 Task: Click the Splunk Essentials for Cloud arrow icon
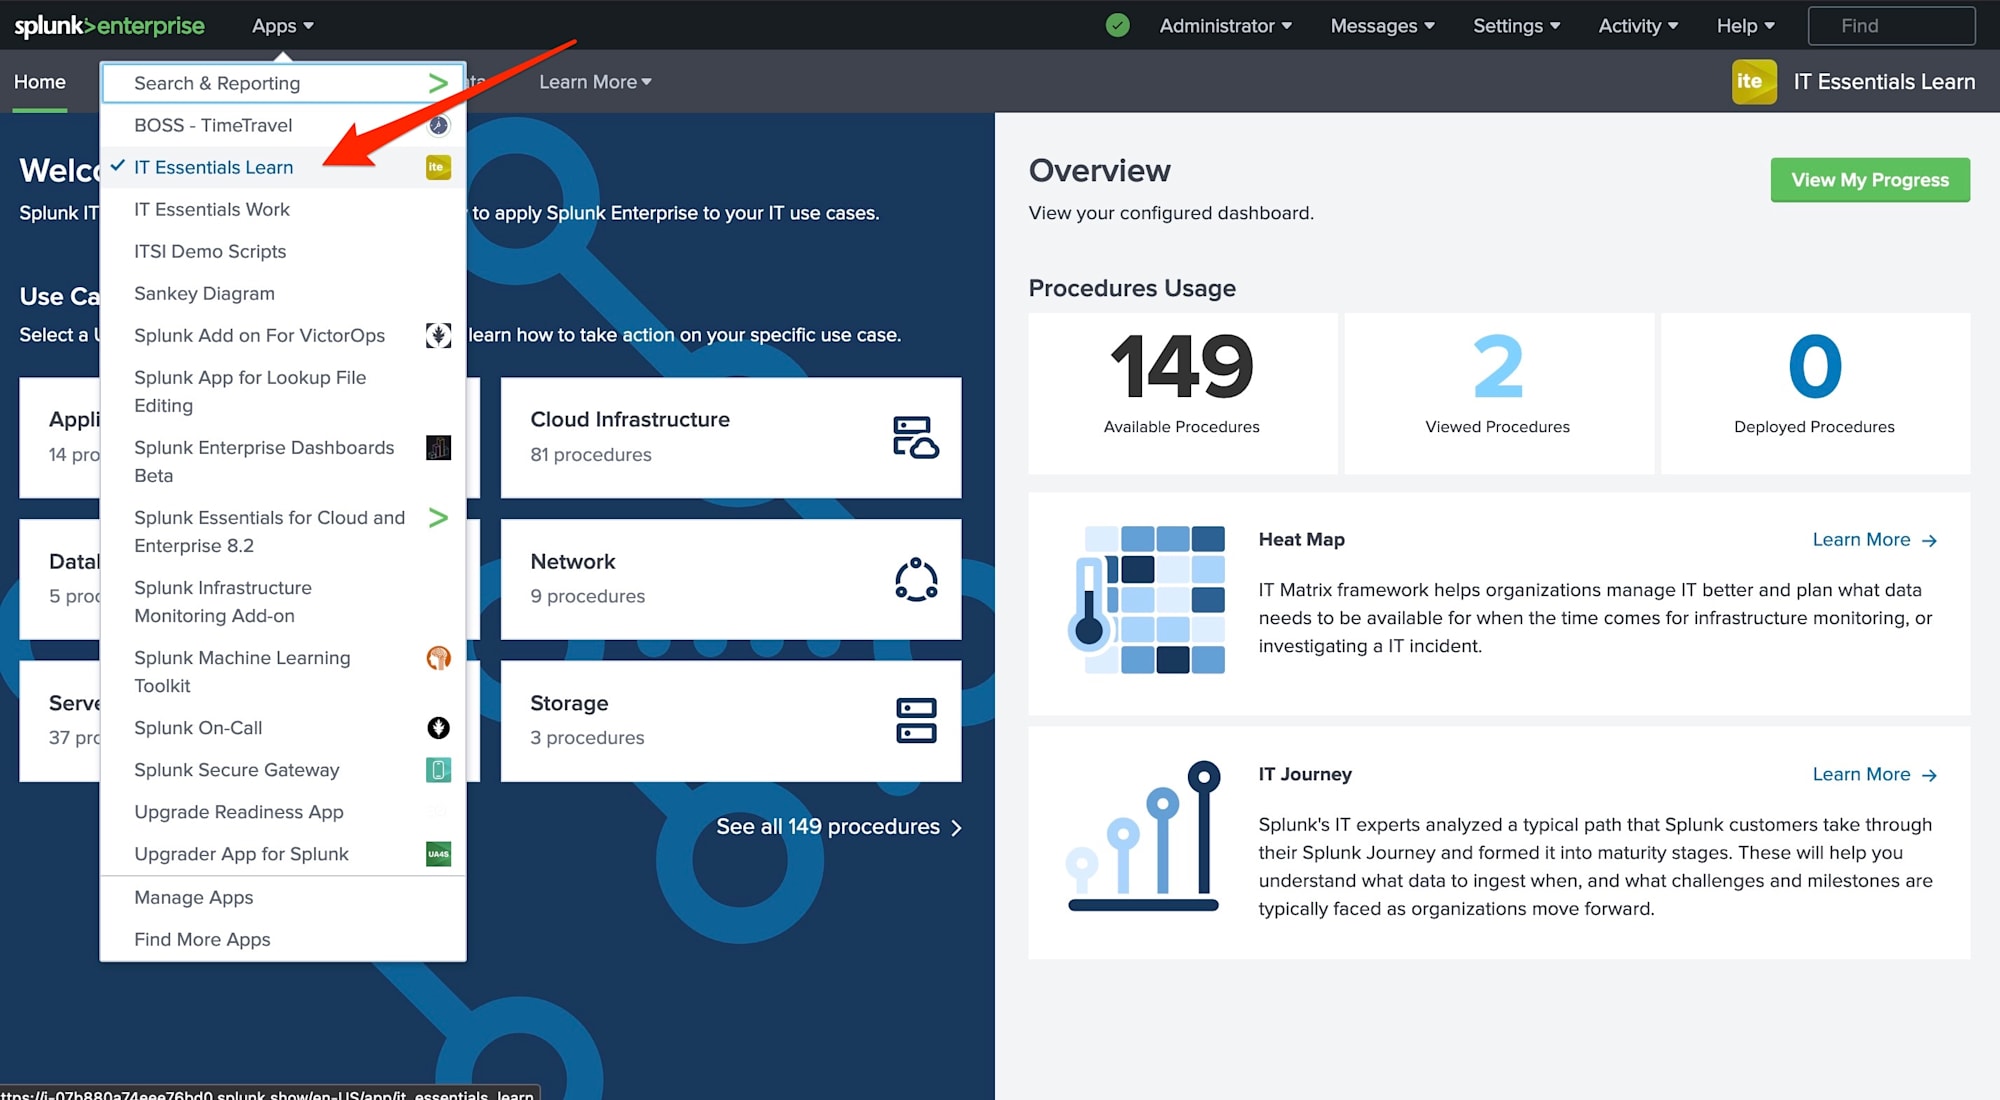(x=438, y=517)
